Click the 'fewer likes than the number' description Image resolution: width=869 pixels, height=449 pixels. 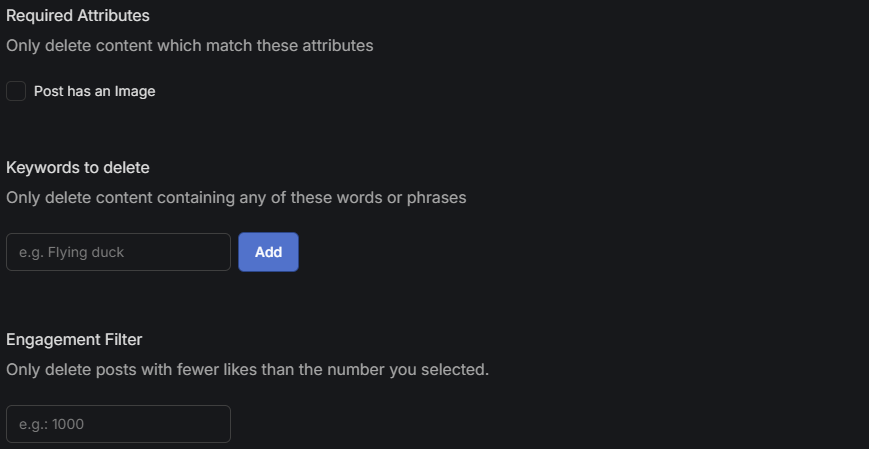pyautogui.click(x=247, y=369)
